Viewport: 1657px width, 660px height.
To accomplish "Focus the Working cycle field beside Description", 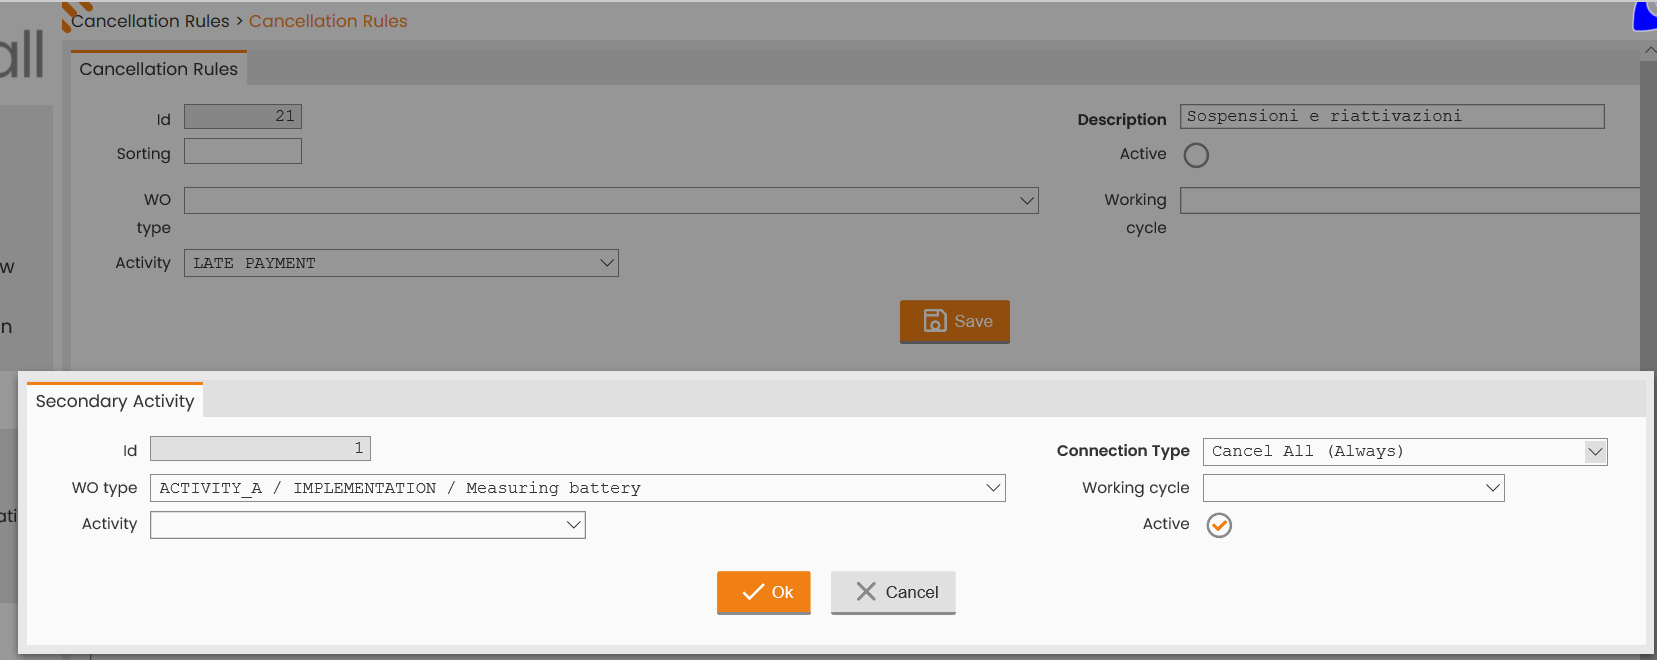I will pos(1410,201).
